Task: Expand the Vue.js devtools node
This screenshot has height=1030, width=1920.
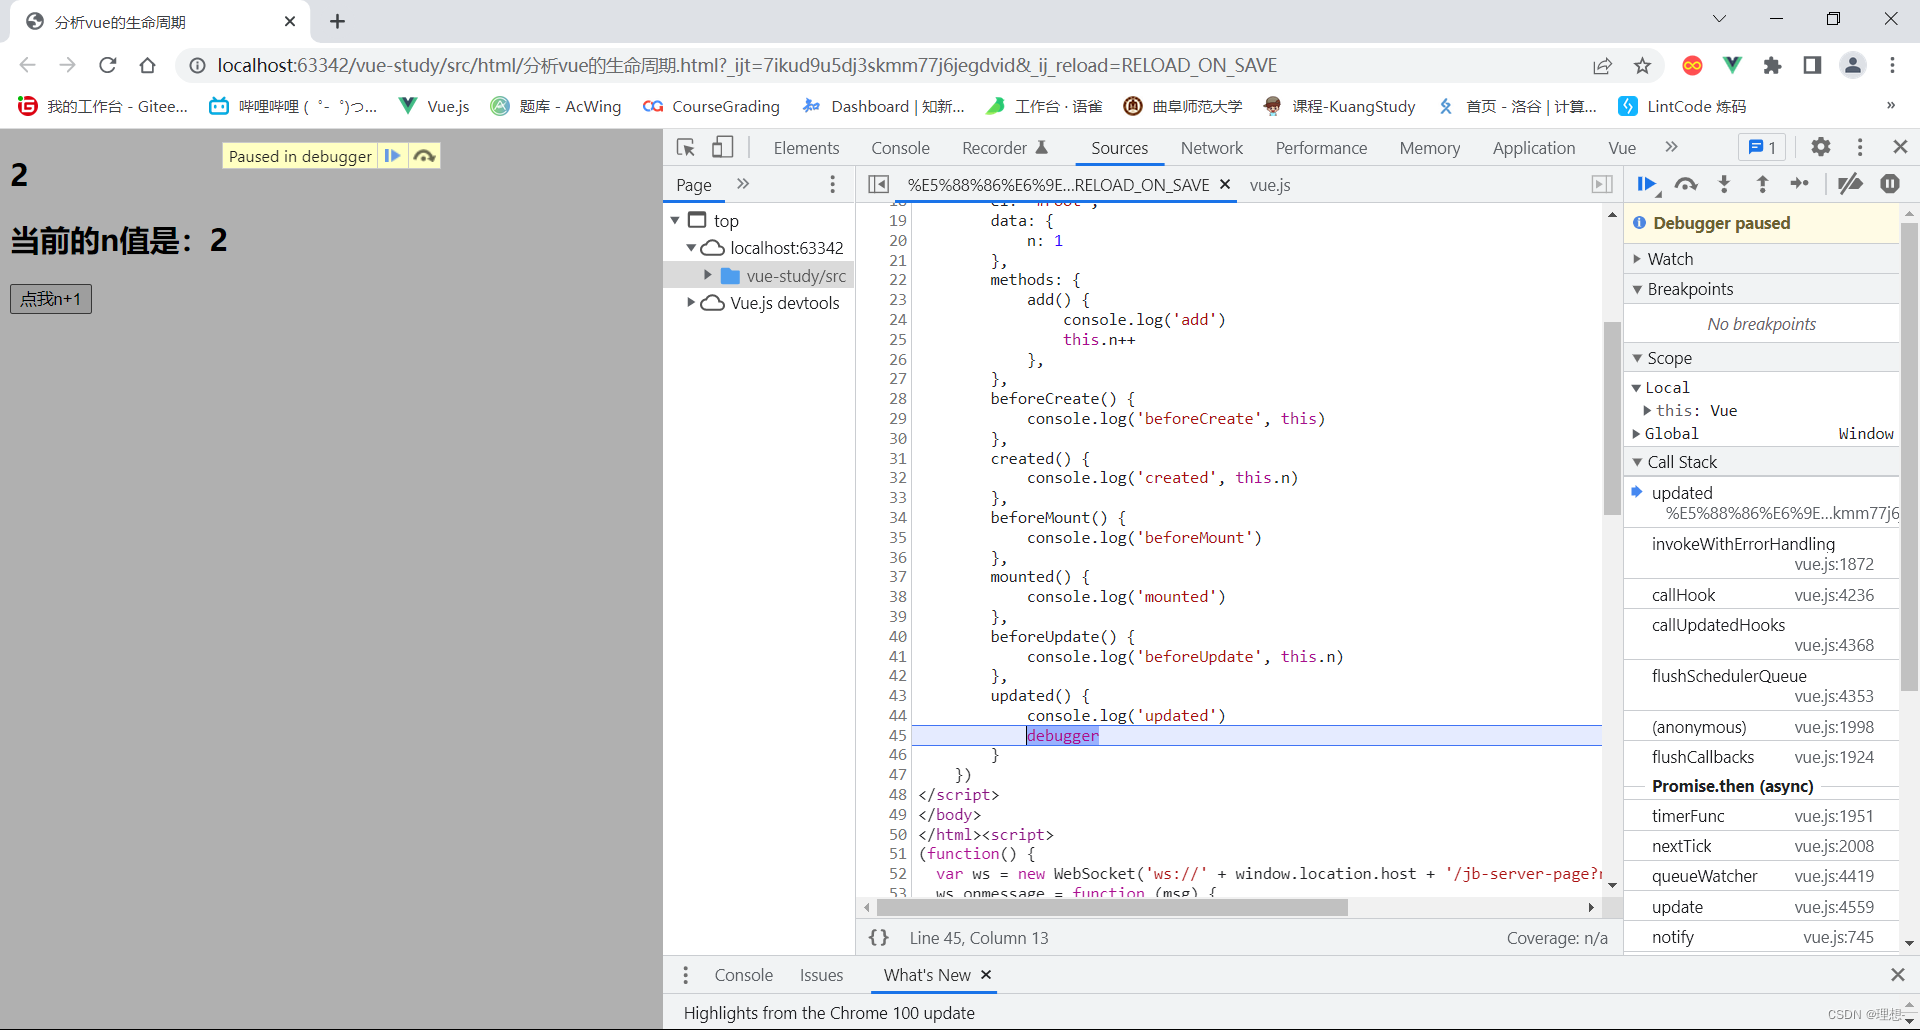Action: coord(690,302)
